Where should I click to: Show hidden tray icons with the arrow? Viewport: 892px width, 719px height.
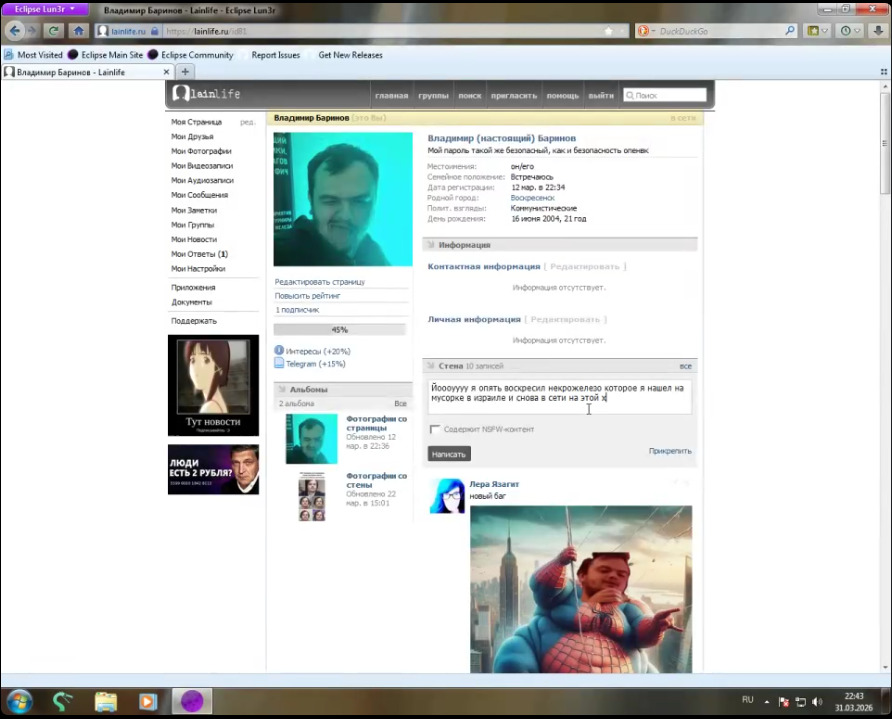point(768,701)
